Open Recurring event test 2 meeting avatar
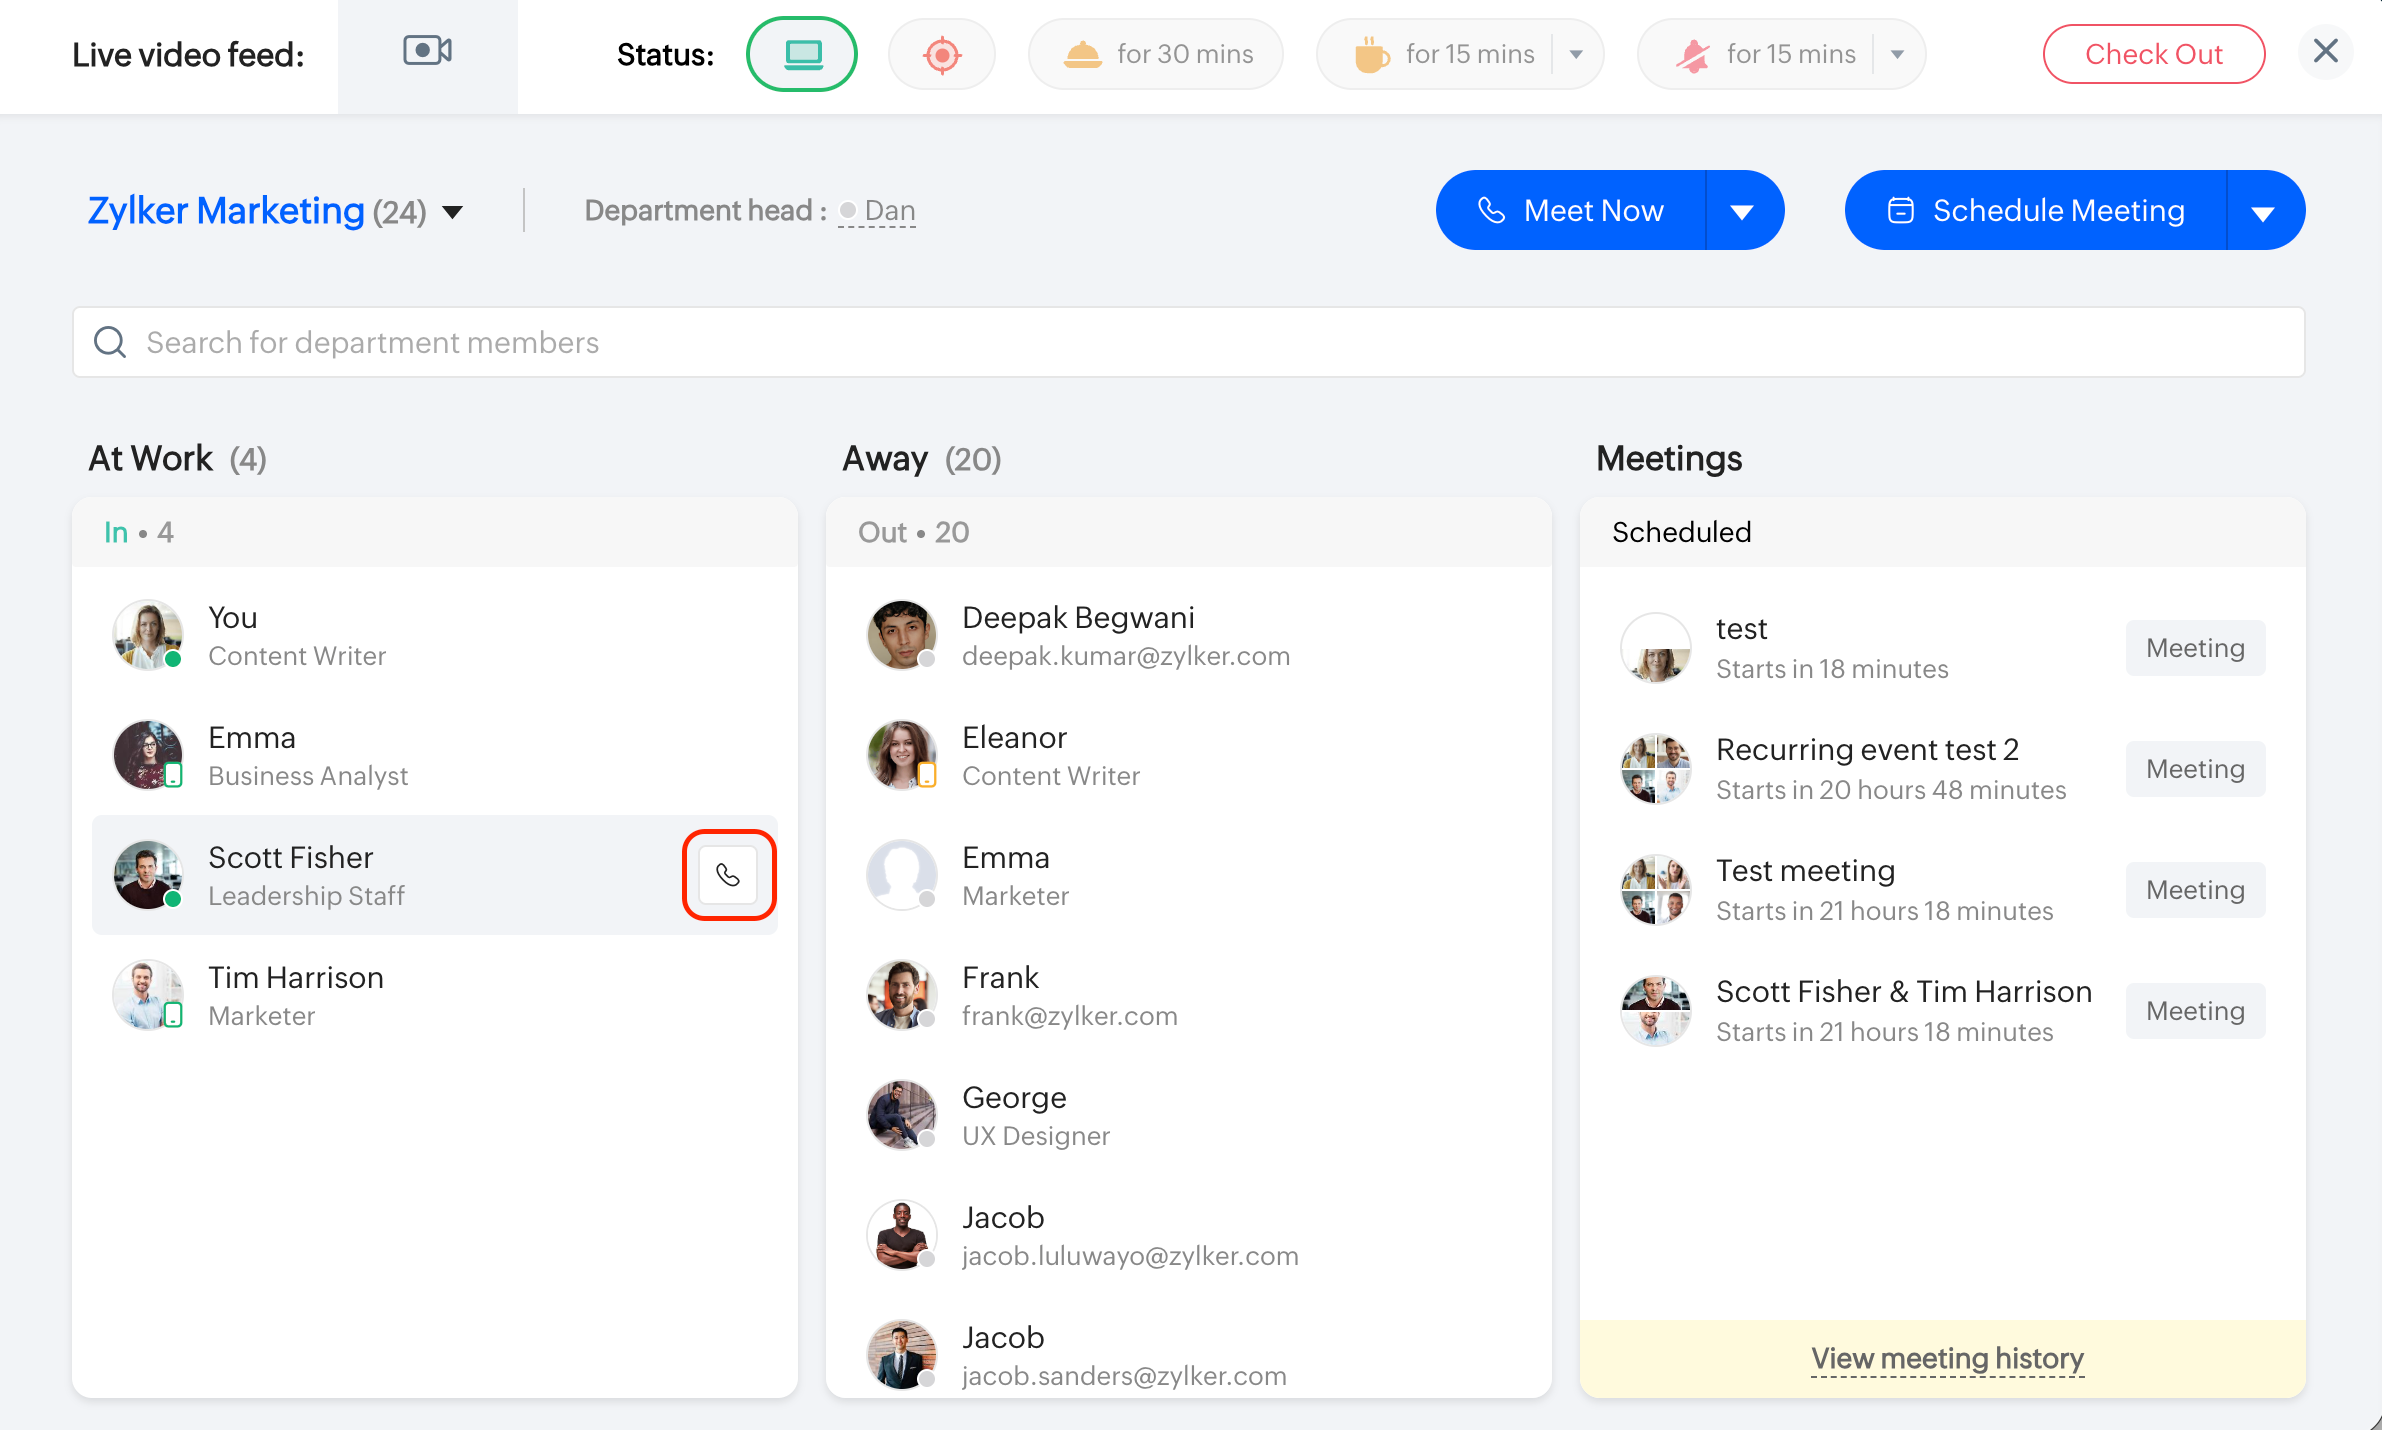Screen dimensions: 2382x1430 [1655, 769]
